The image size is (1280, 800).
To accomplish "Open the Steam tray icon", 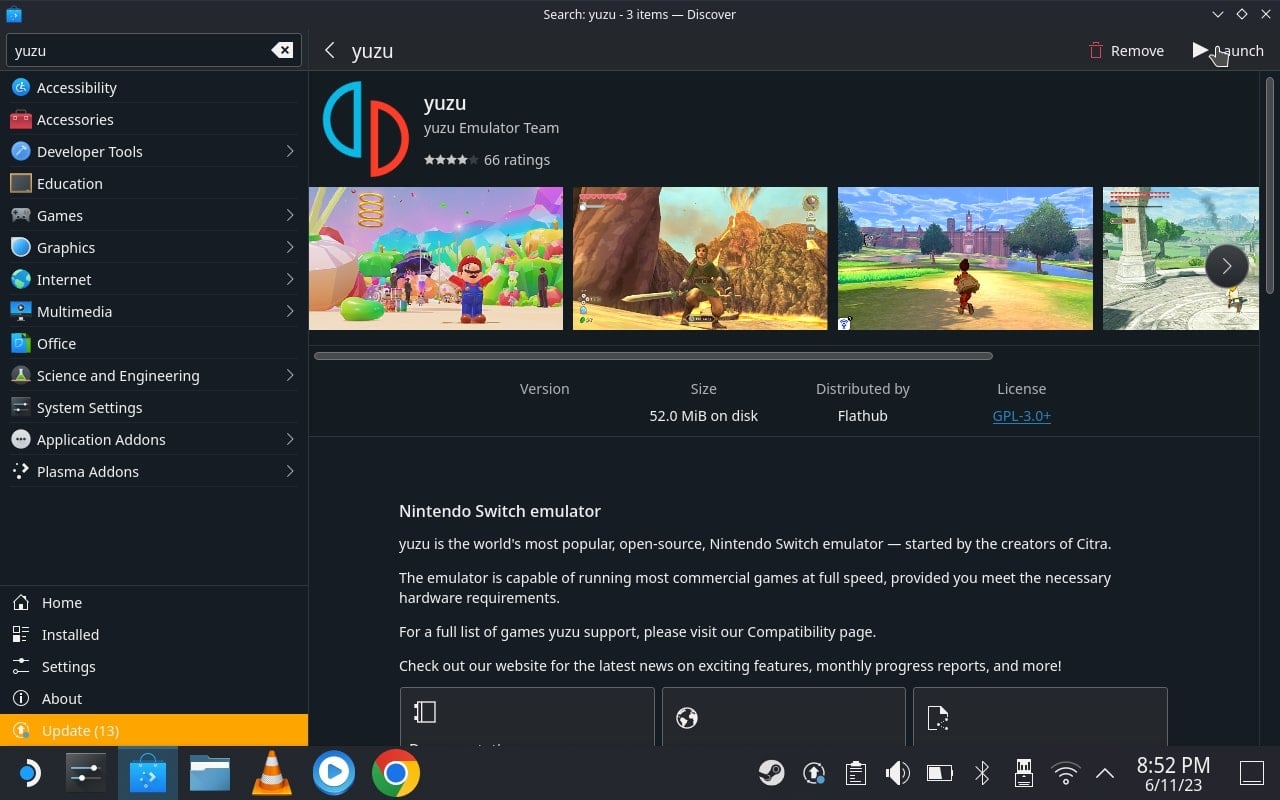I will click(x=771, y=773).
